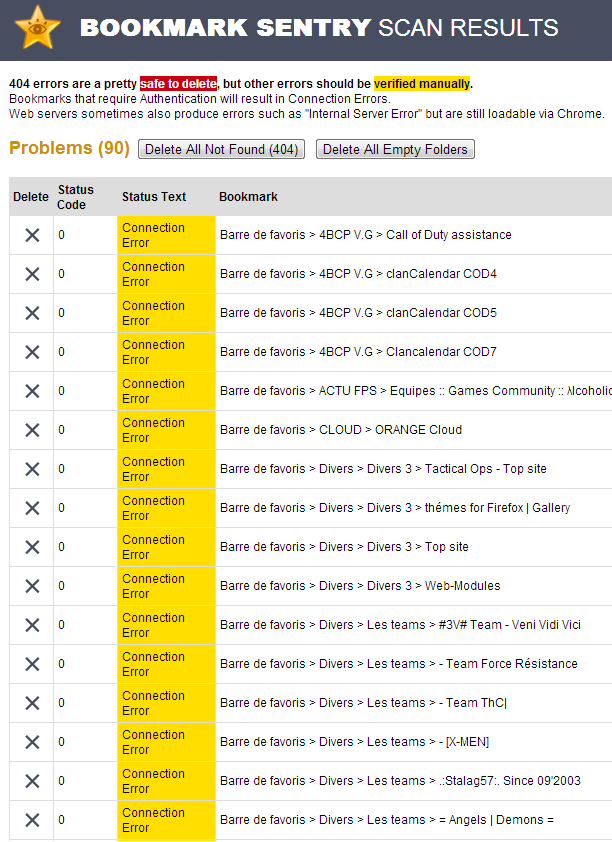612x842 pixels.
Task: Click the Status Text column header
Action: (154, 197)
